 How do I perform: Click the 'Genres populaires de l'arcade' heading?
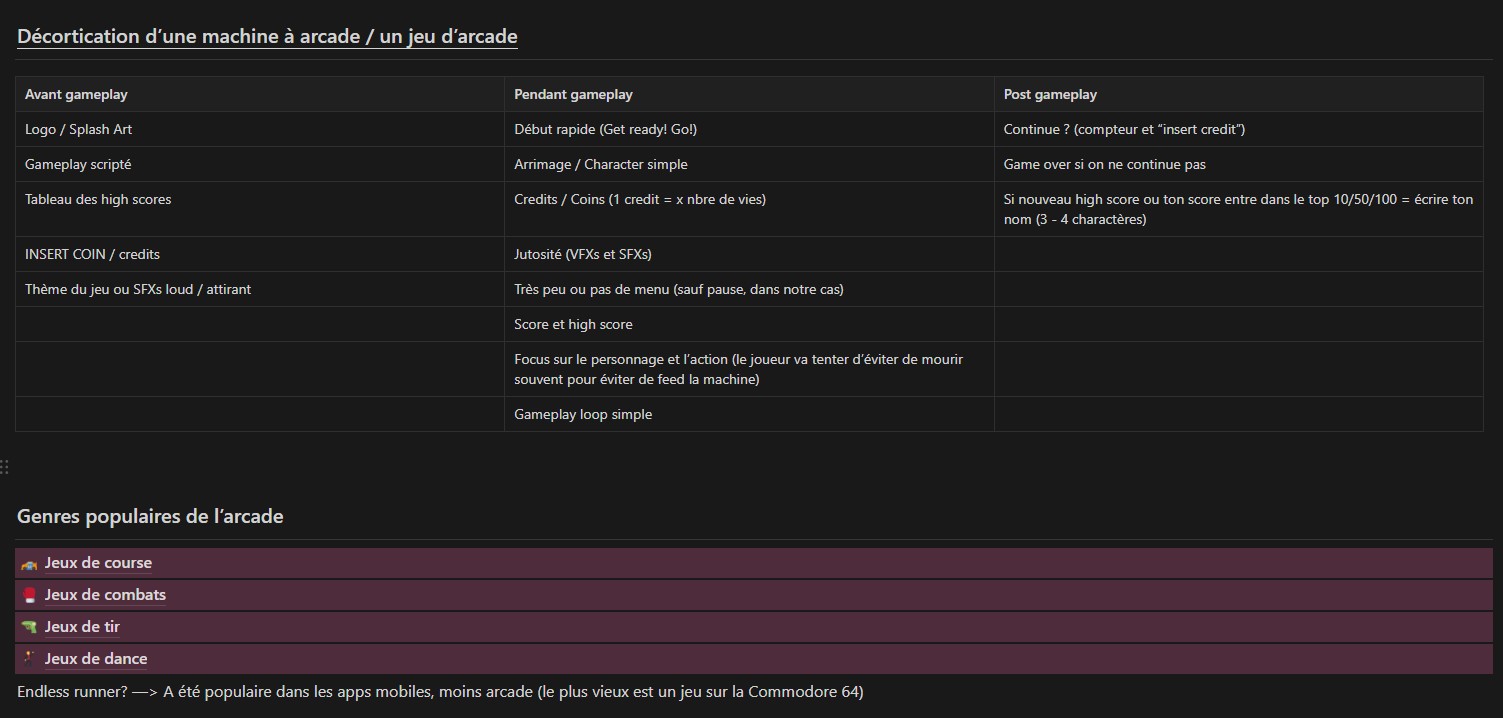pyautogui.click(x=150, y=517)
